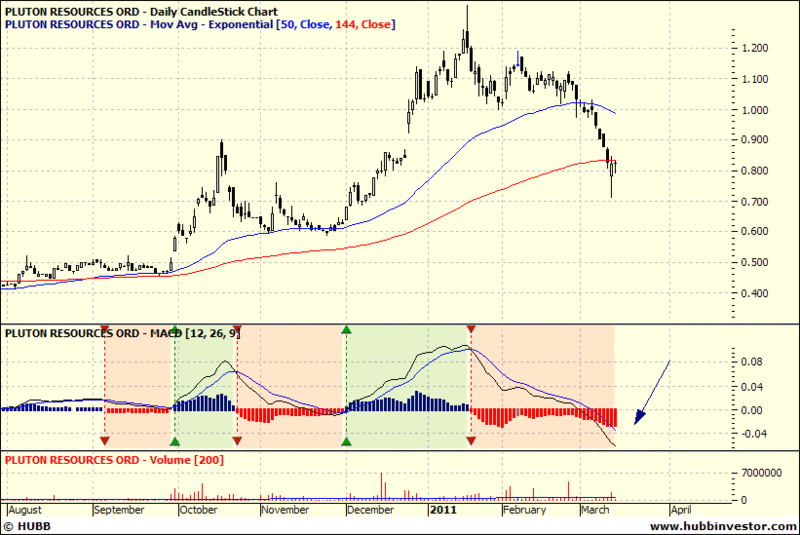Click the 0.08 MACD axis label
Image resolution: width=800 pixels, height=535 pixels.
pyautogui.click(x=752, y=362)
